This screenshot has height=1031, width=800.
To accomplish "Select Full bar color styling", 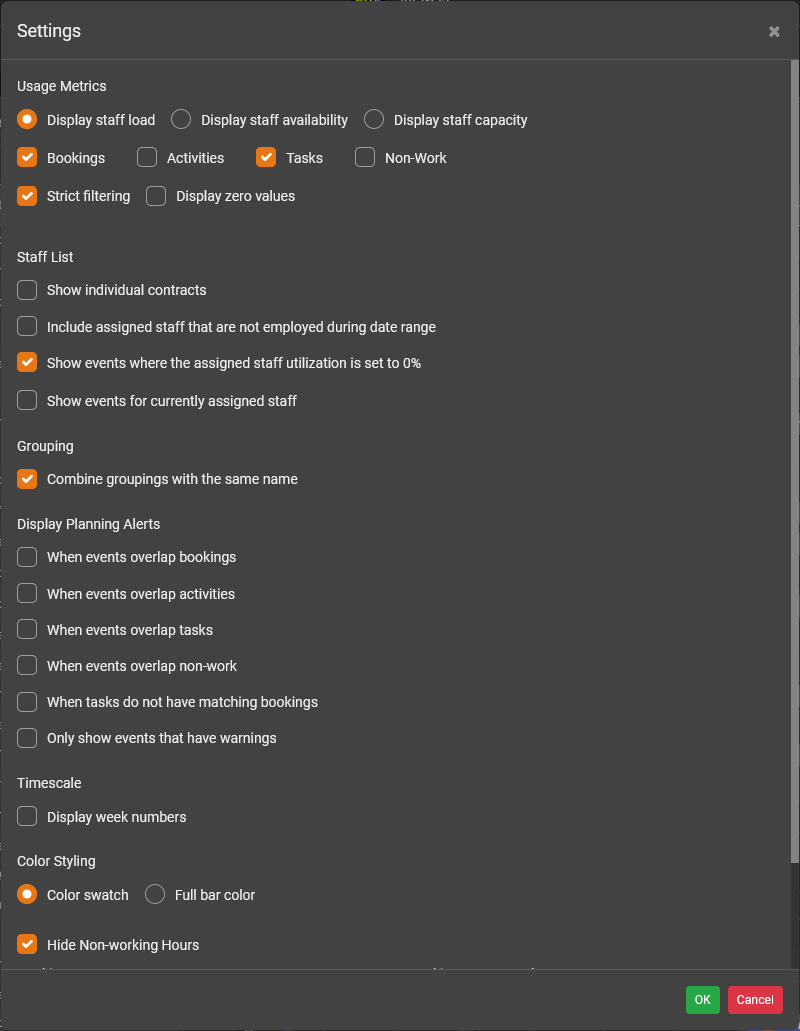I will (x=155, y=895).
